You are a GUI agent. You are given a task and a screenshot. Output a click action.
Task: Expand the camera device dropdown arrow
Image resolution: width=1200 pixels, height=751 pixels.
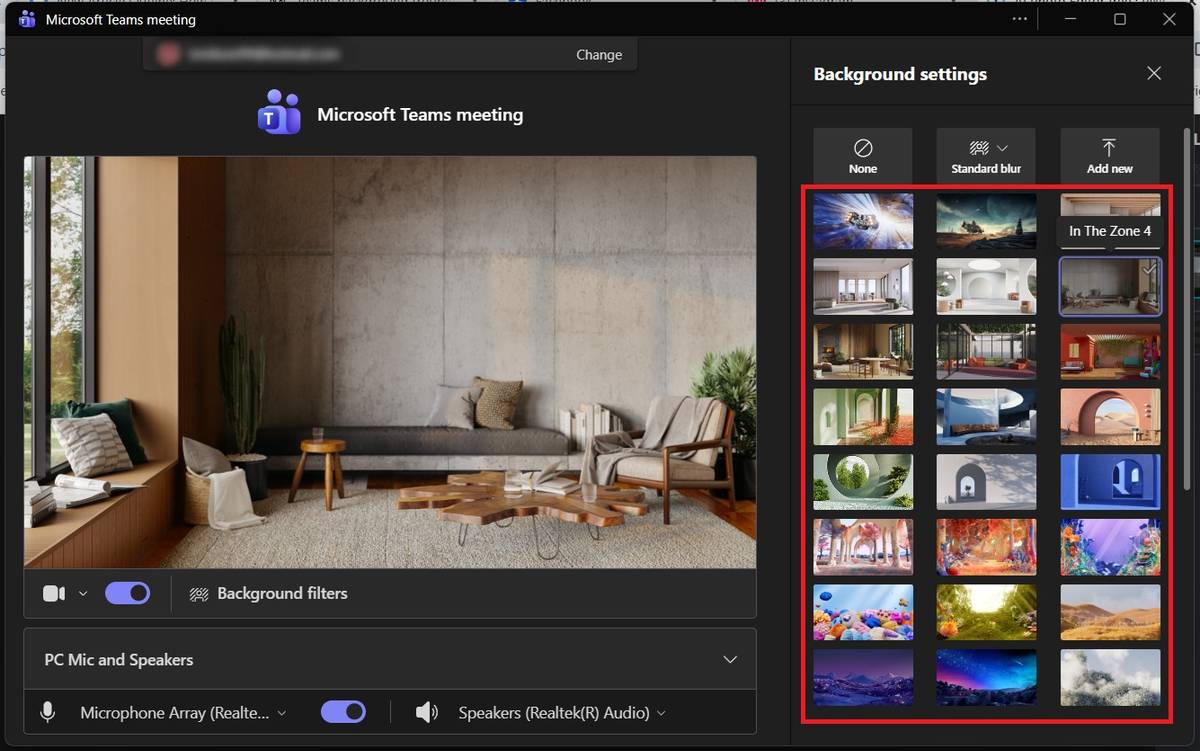click(83, 594)
